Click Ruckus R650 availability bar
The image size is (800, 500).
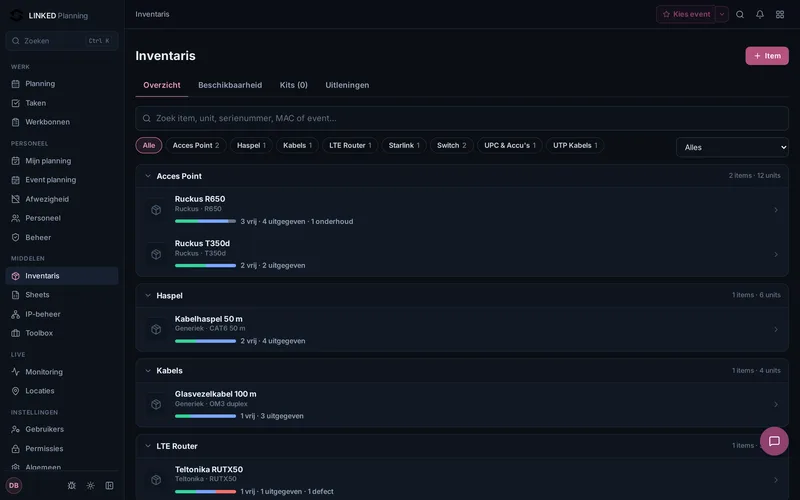pyautogui.click(x=205, y=221)
